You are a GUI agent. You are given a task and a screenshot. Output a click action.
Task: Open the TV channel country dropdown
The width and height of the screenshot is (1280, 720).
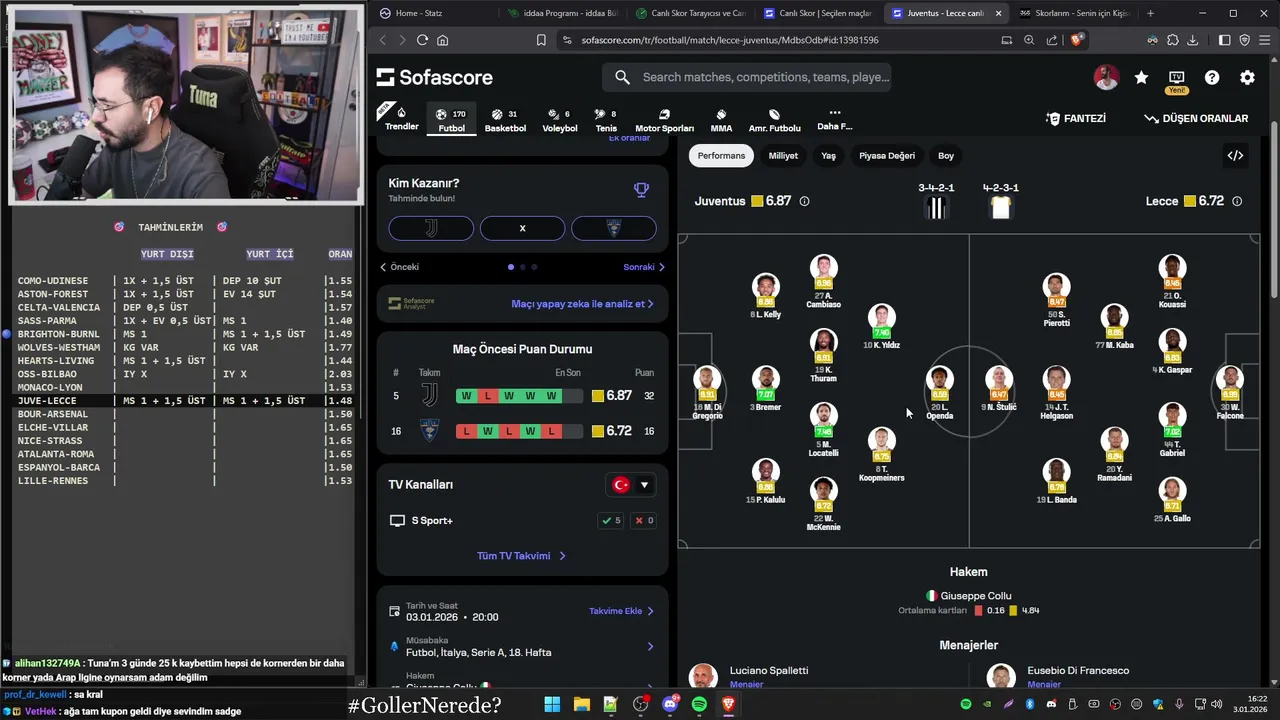tap(630, 485)
